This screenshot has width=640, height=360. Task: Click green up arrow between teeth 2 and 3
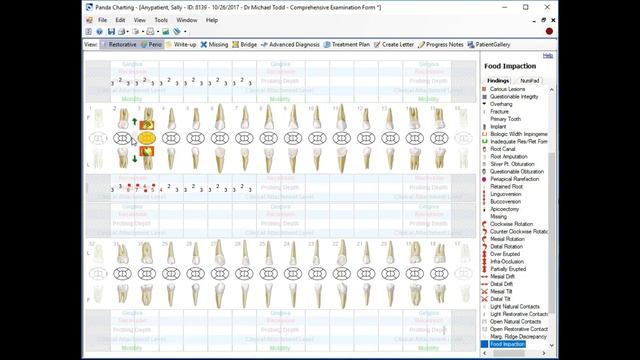click(134, 122)
